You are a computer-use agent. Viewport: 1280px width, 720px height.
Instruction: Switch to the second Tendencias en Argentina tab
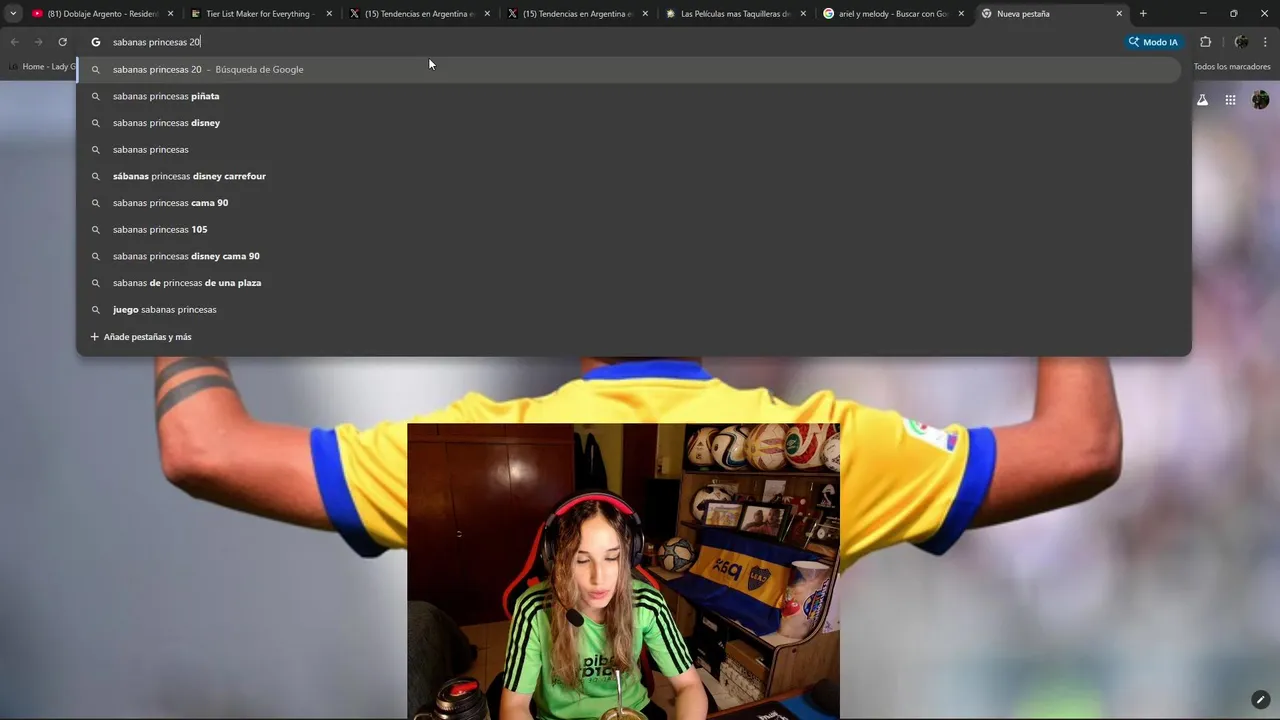(578, 14)
